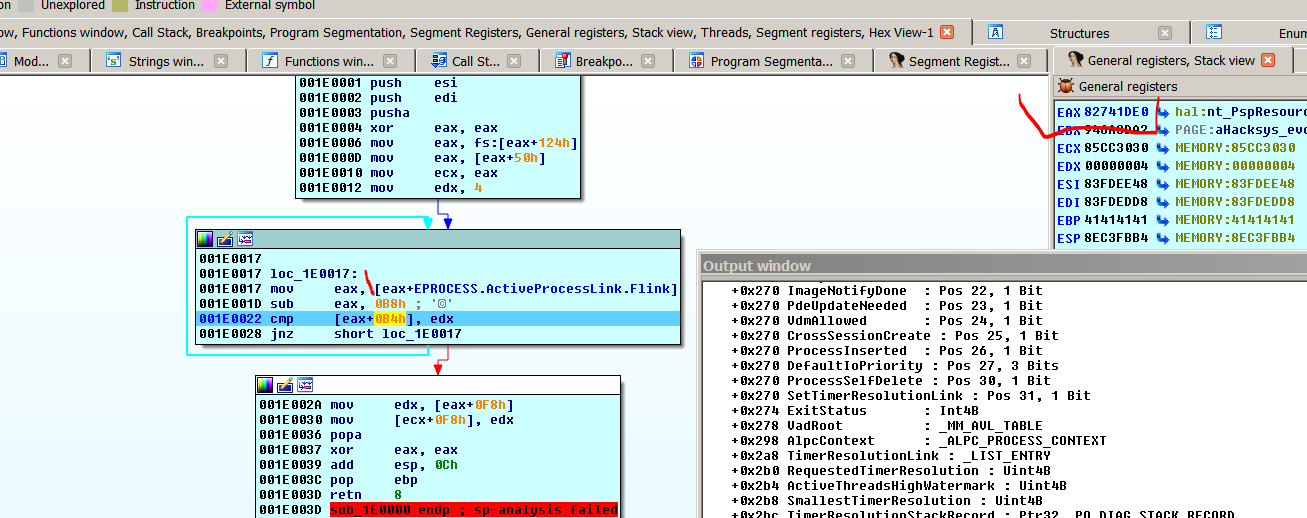Click group-nodes icon on the 001E002A node
The image size is (1307, 518).
click(304, 385)
